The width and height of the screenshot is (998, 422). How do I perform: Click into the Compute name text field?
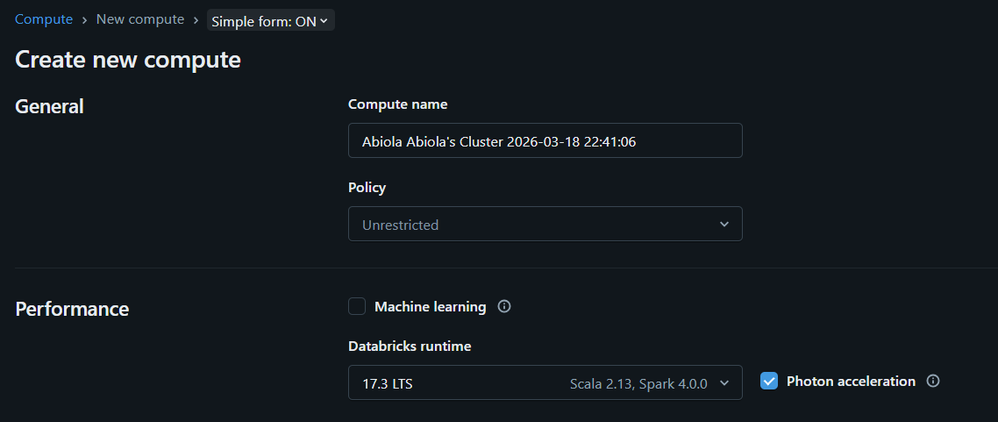545,142
